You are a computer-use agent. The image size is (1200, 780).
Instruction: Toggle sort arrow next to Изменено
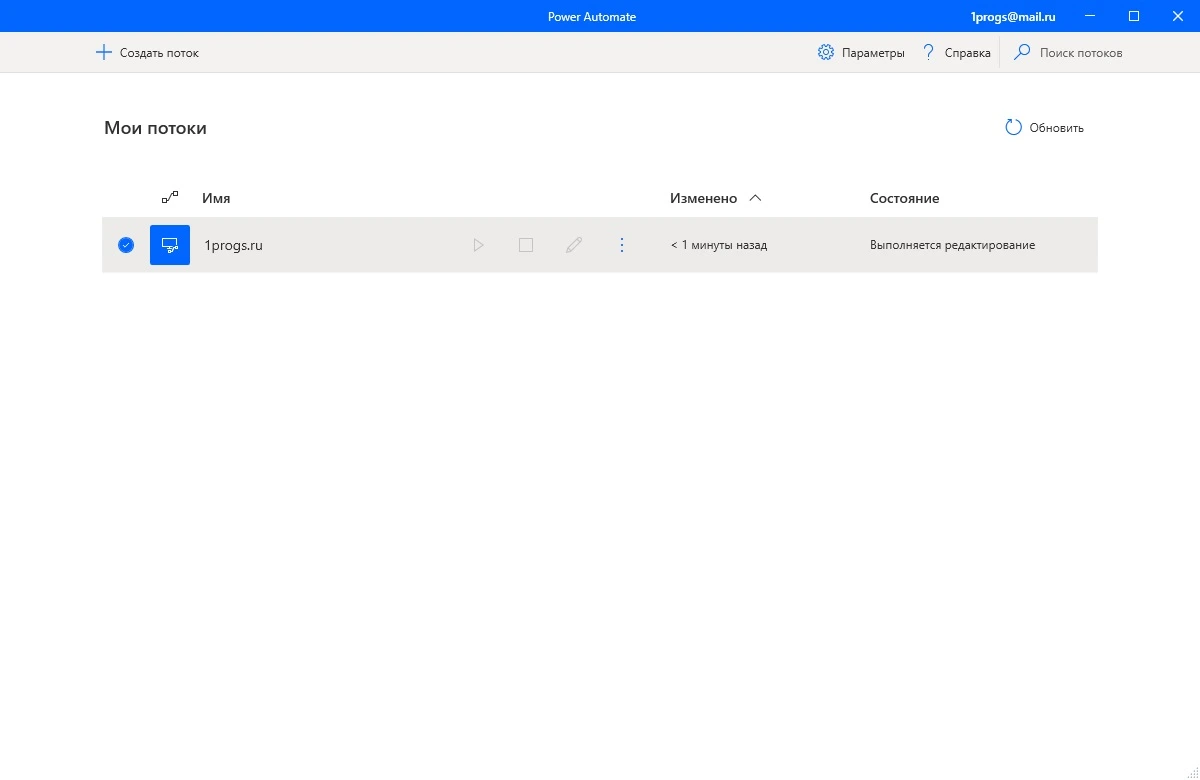pyautogui.click(x=755, y=198)
